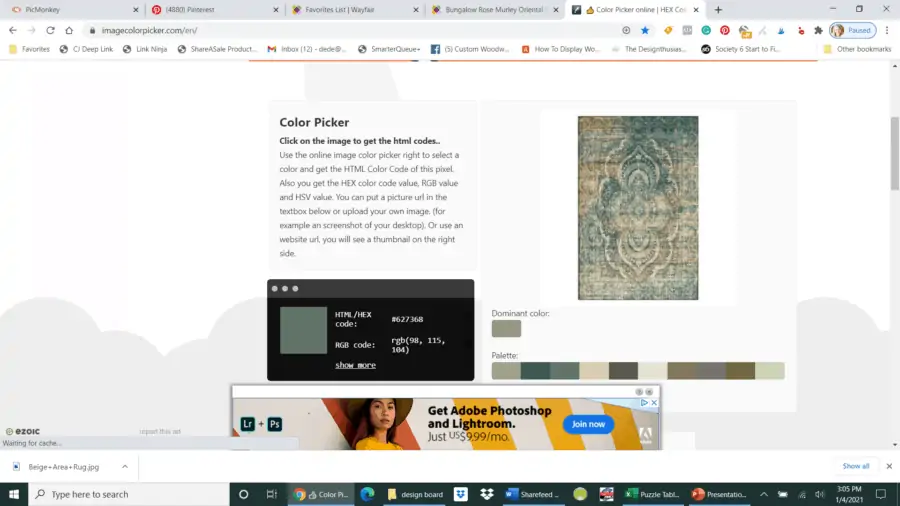Show hidden system tray icons

pyautogui.click(x=764, y=494)
